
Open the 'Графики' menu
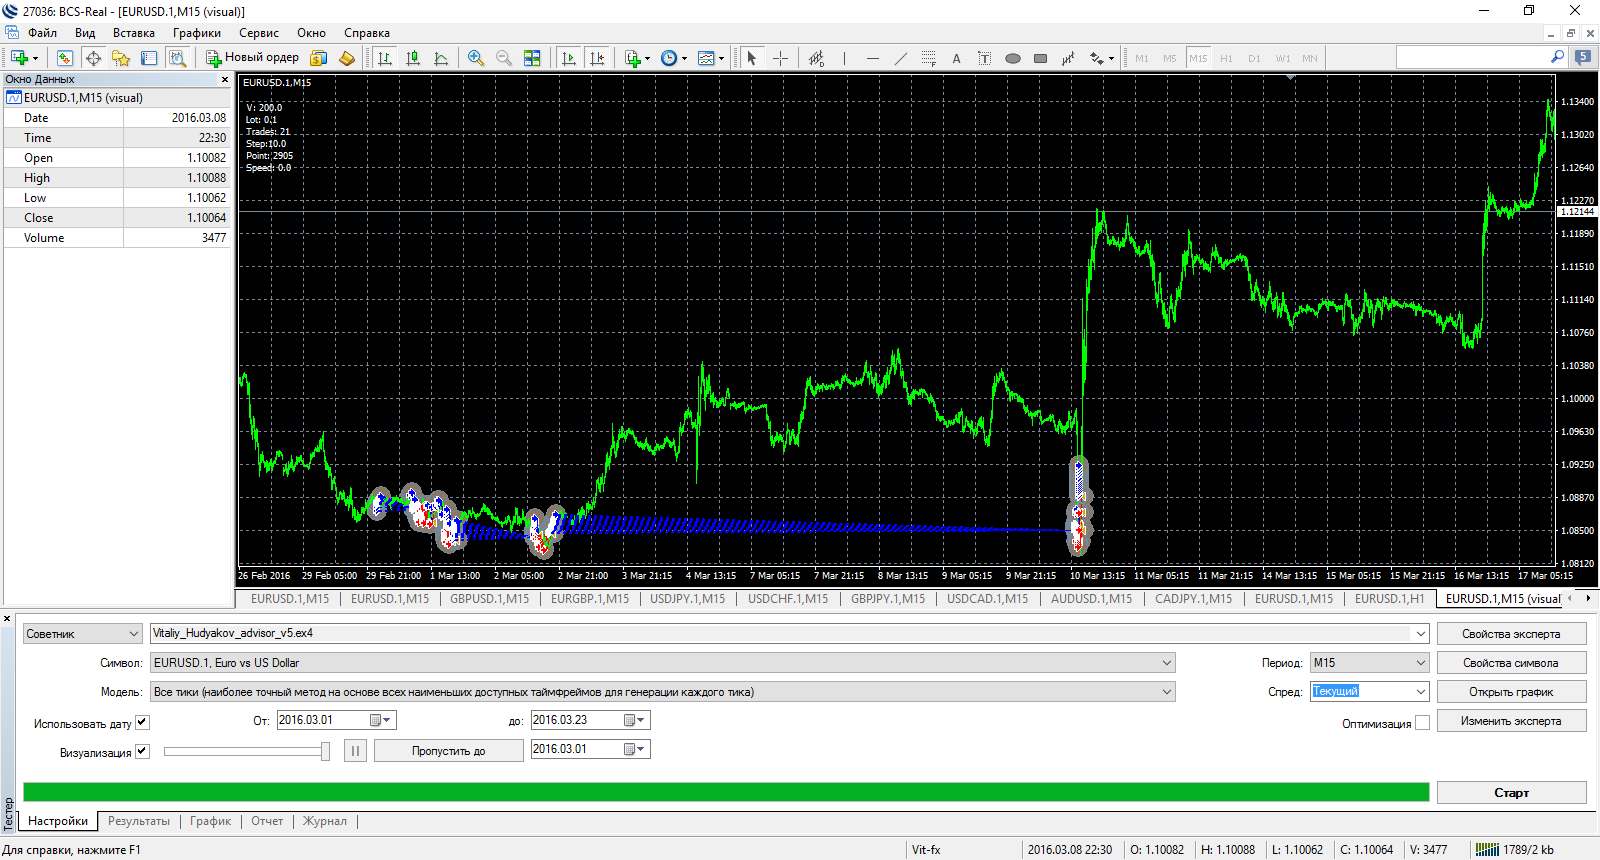tap(196, 33)
